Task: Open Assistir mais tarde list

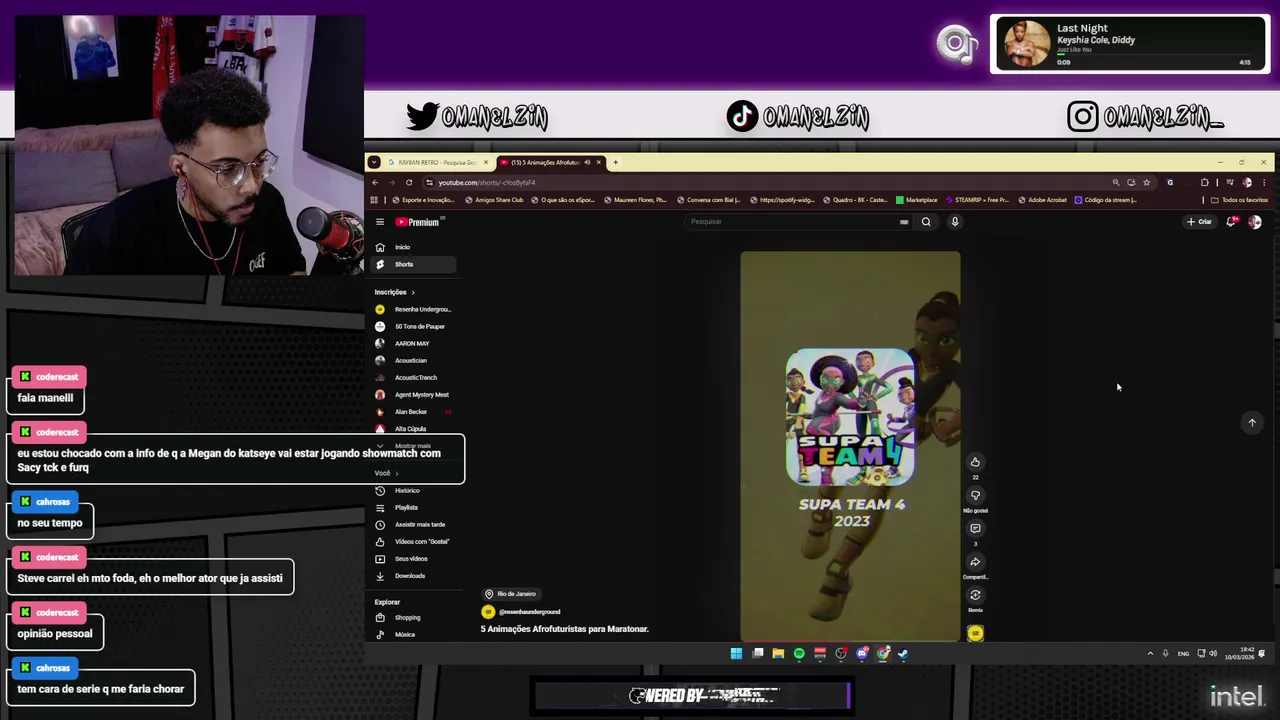Action: point(415,524)
